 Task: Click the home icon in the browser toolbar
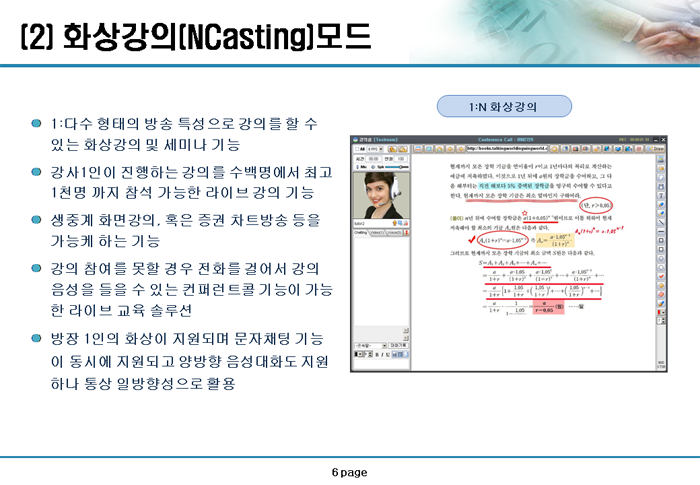tap(439, 149)
